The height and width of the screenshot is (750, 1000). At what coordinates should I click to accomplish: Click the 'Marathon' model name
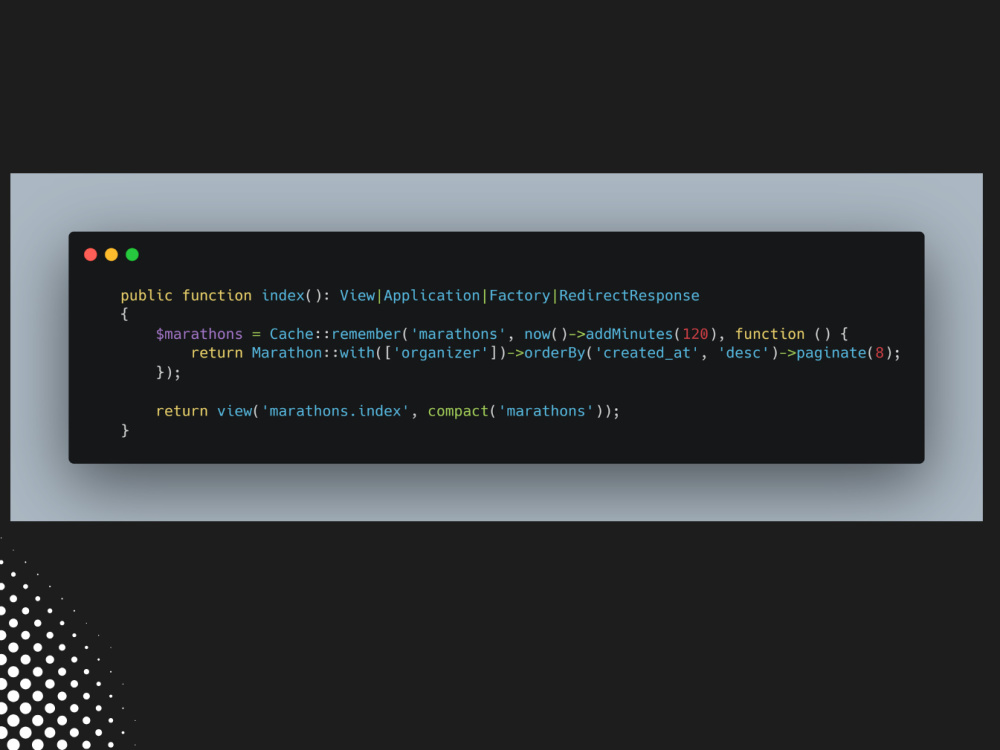tap(287, 353)
